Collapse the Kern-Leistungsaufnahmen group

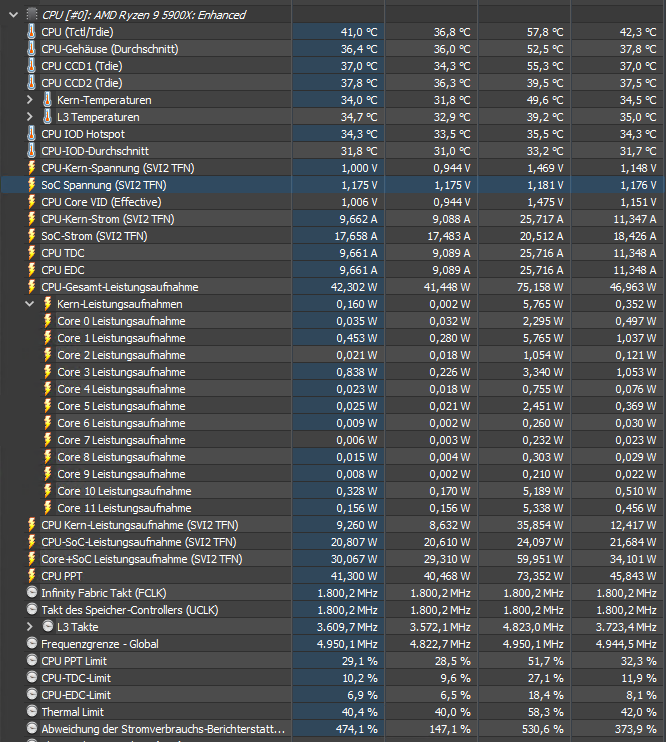coord(29,304)
